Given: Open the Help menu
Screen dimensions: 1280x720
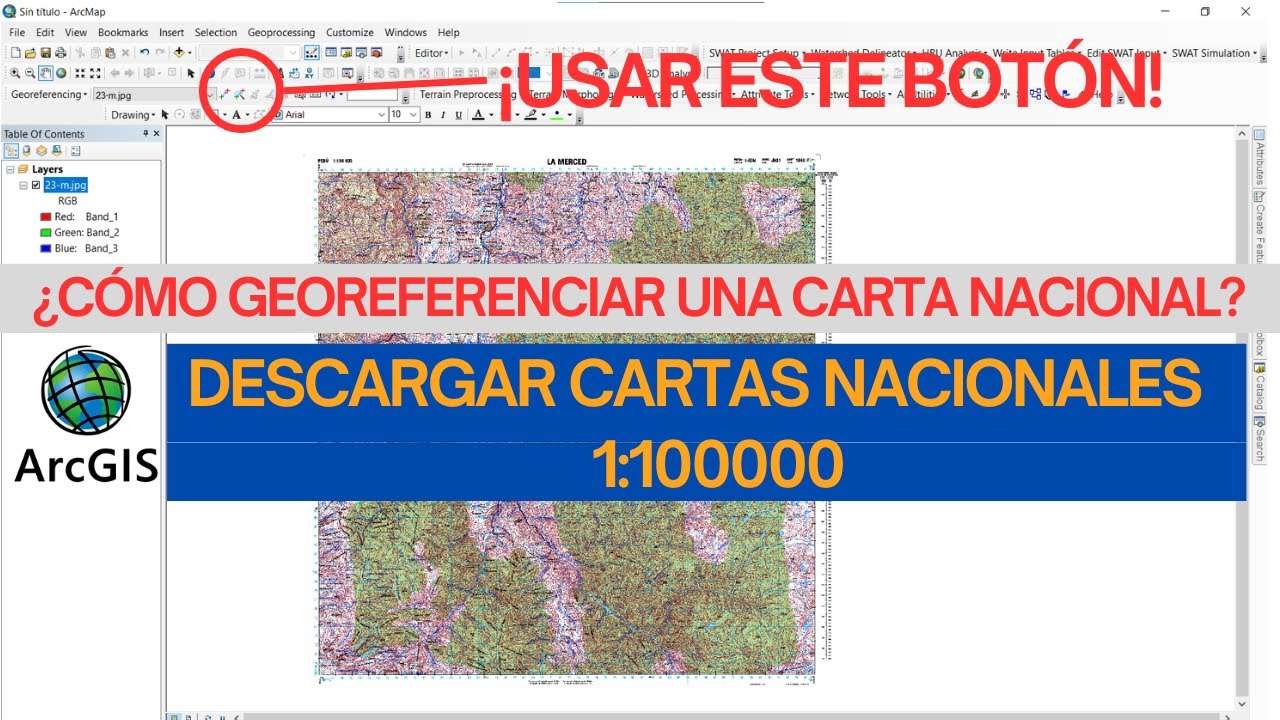Looking at the screenshot, I should coord(449,32).
